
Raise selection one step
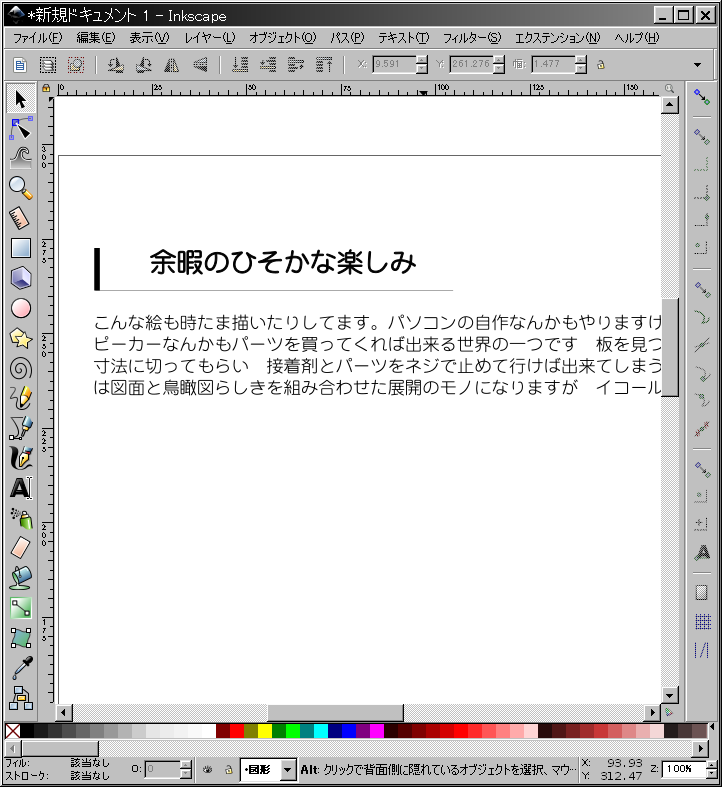[x=296, y=65]
